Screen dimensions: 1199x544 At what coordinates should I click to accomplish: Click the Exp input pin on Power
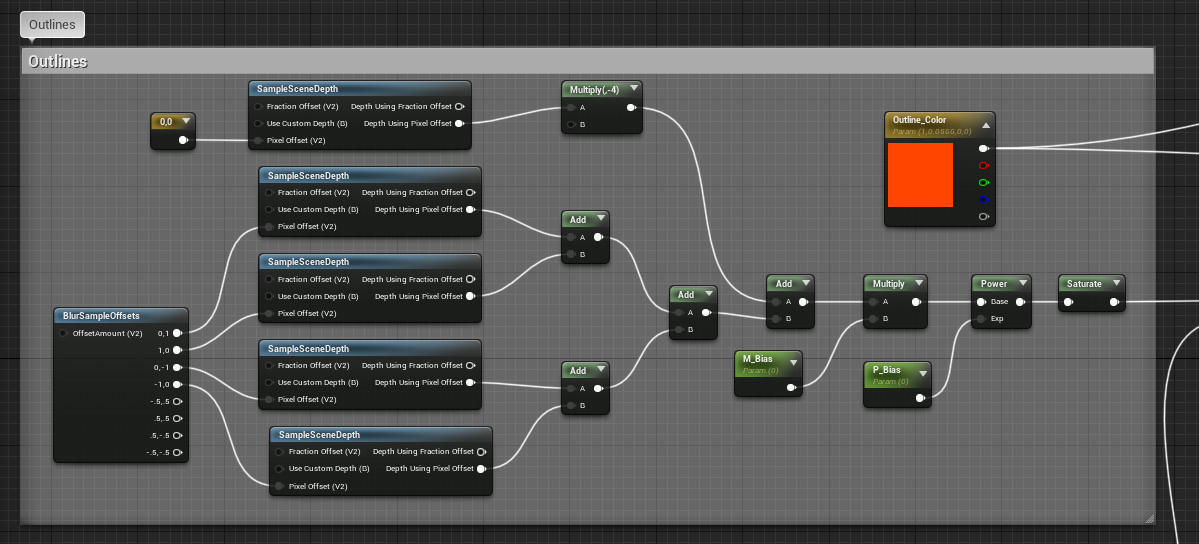[x=981, y=318]
